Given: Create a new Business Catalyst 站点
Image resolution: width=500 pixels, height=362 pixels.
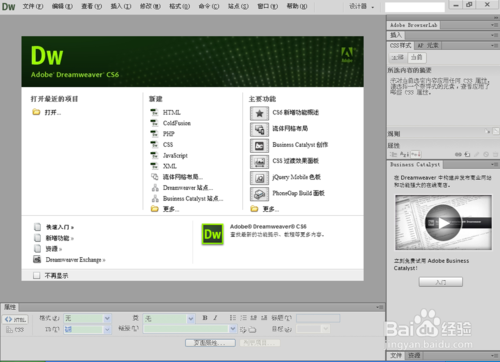Looking at the screenshot, I should click(193, 198).
